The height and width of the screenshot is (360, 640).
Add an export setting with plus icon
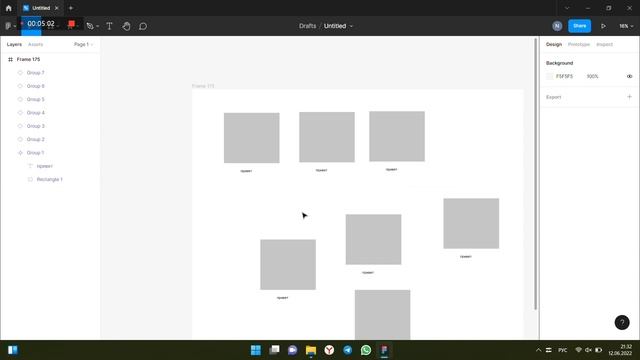pyautogui.click(x=629, y=97)
